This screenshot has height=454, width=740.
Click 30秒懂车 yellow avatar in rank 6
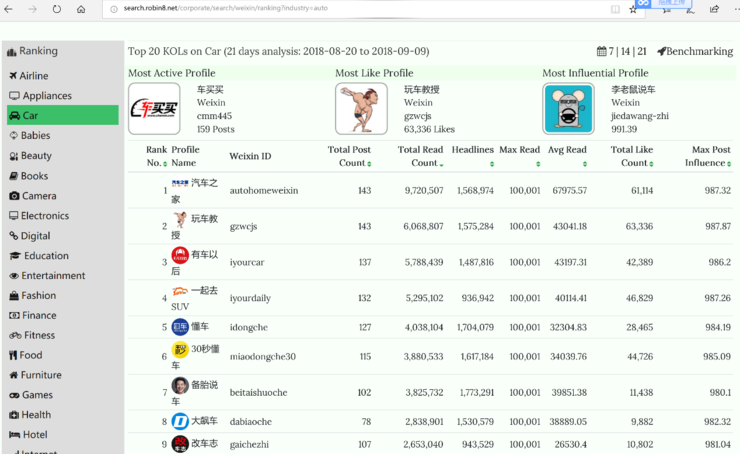180,350
